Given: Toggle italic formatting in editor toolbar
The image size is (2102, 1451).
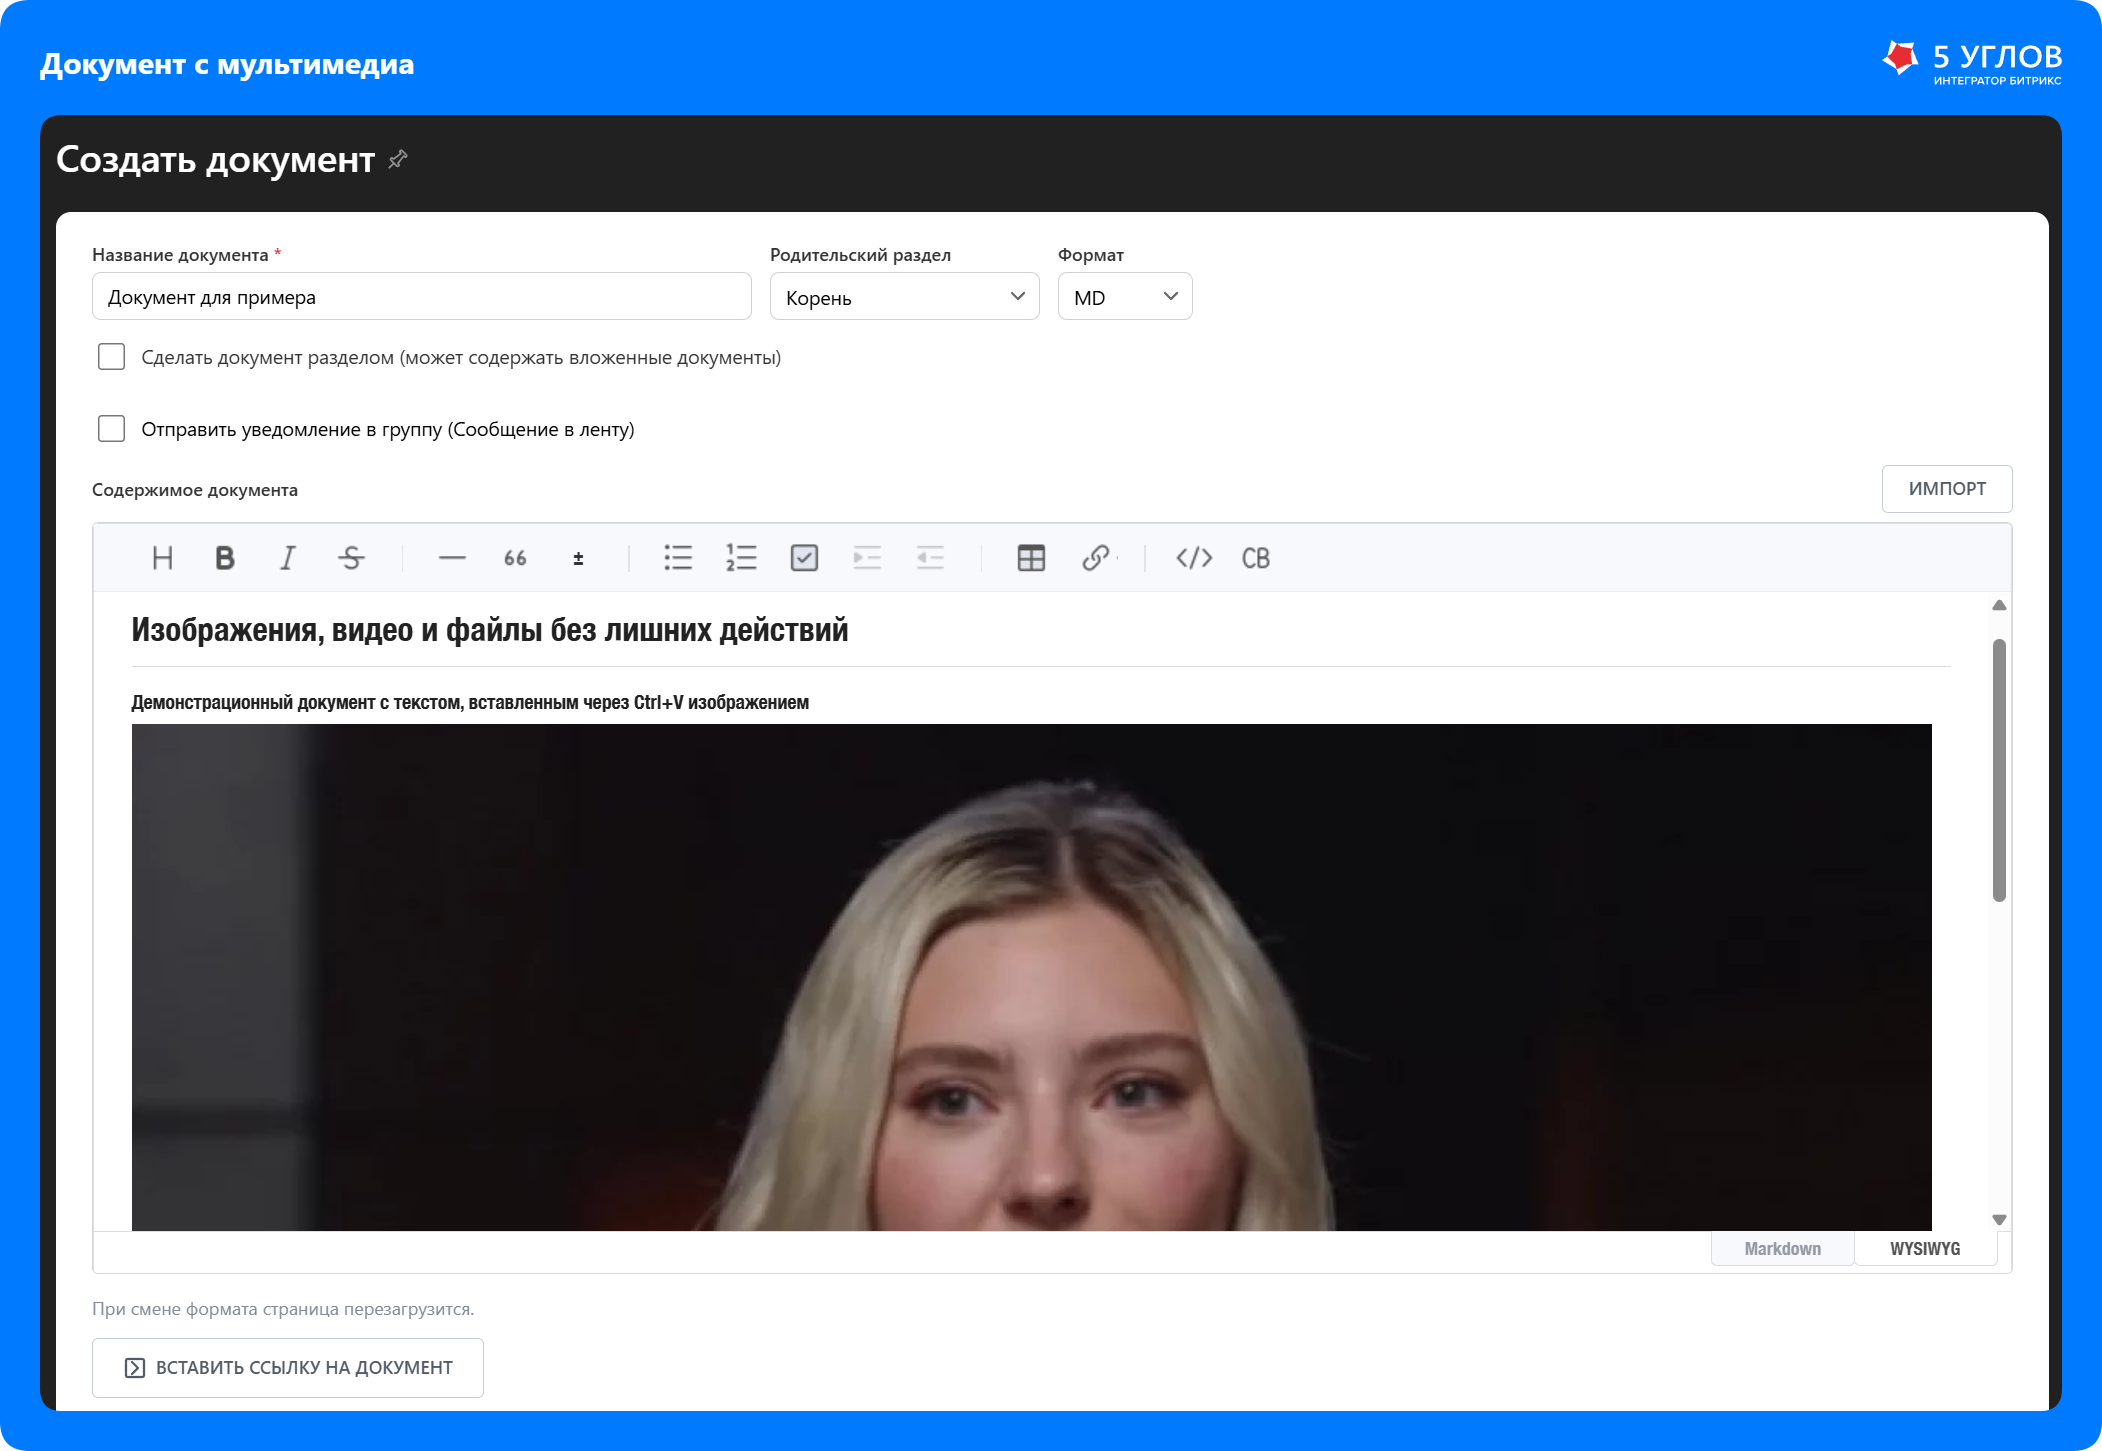Looking at the screenshot, I should 288,558.
